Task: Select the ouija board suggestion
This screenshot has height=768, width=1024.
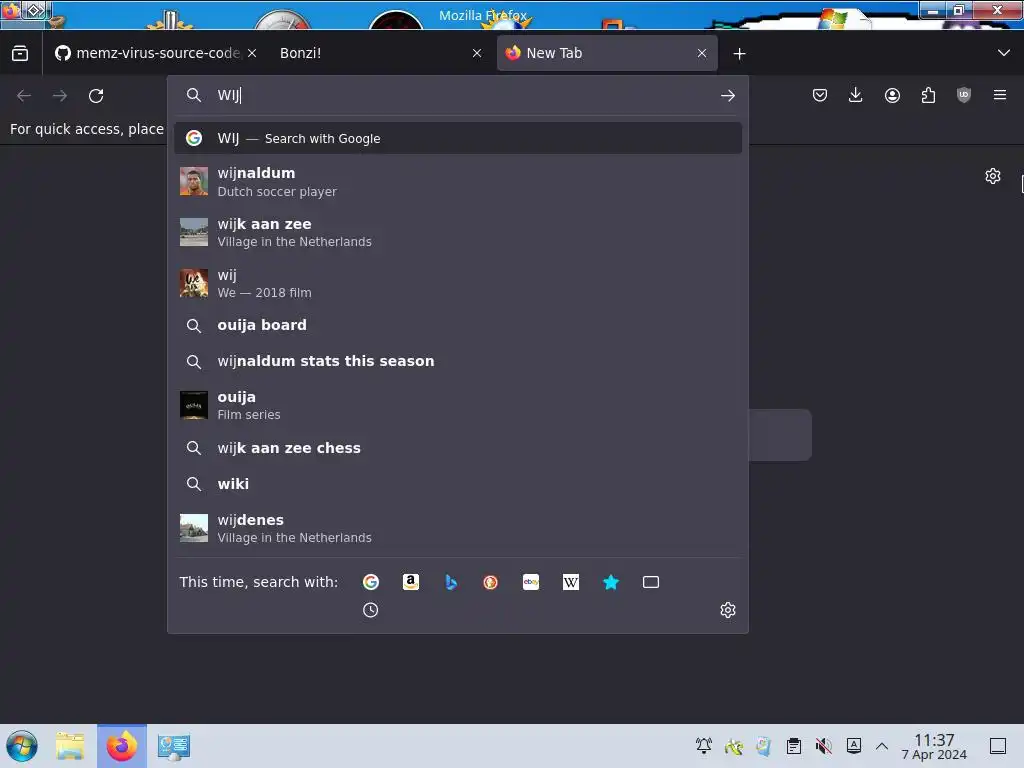Action: click(458, 325)
